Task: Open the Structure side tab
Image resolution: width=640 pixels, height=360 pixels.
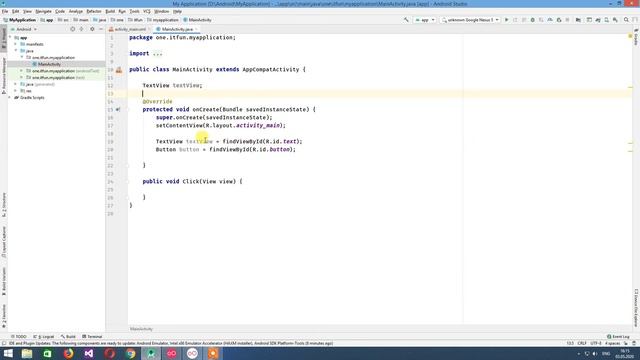Action: click(4, 205)
